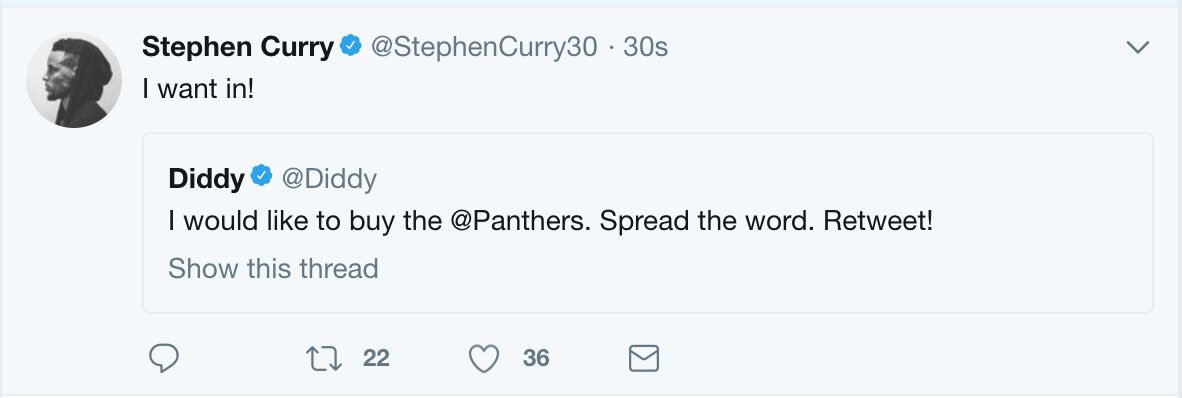Click the 30s tweet timestamp
The height and width of the screenshot is (398, 1182).
coord(645,47)
